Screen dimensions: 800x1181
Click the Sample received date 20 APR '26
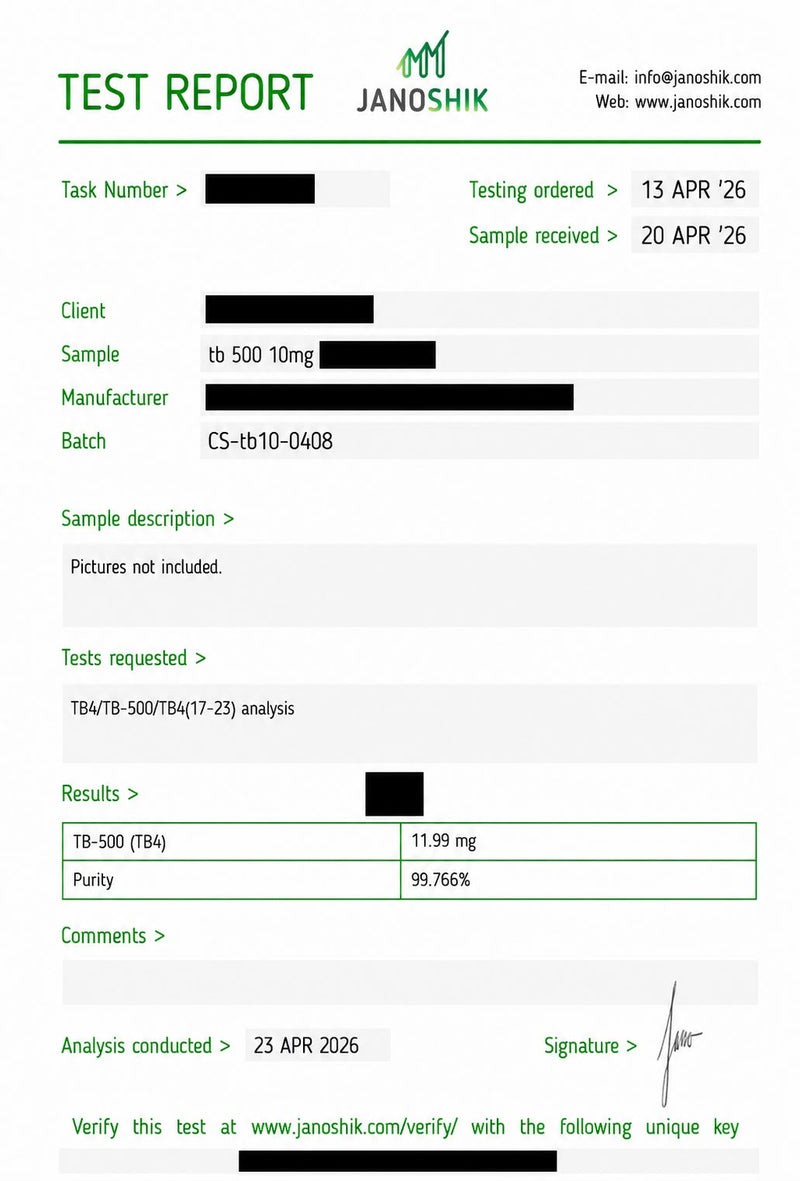(694, 236)
